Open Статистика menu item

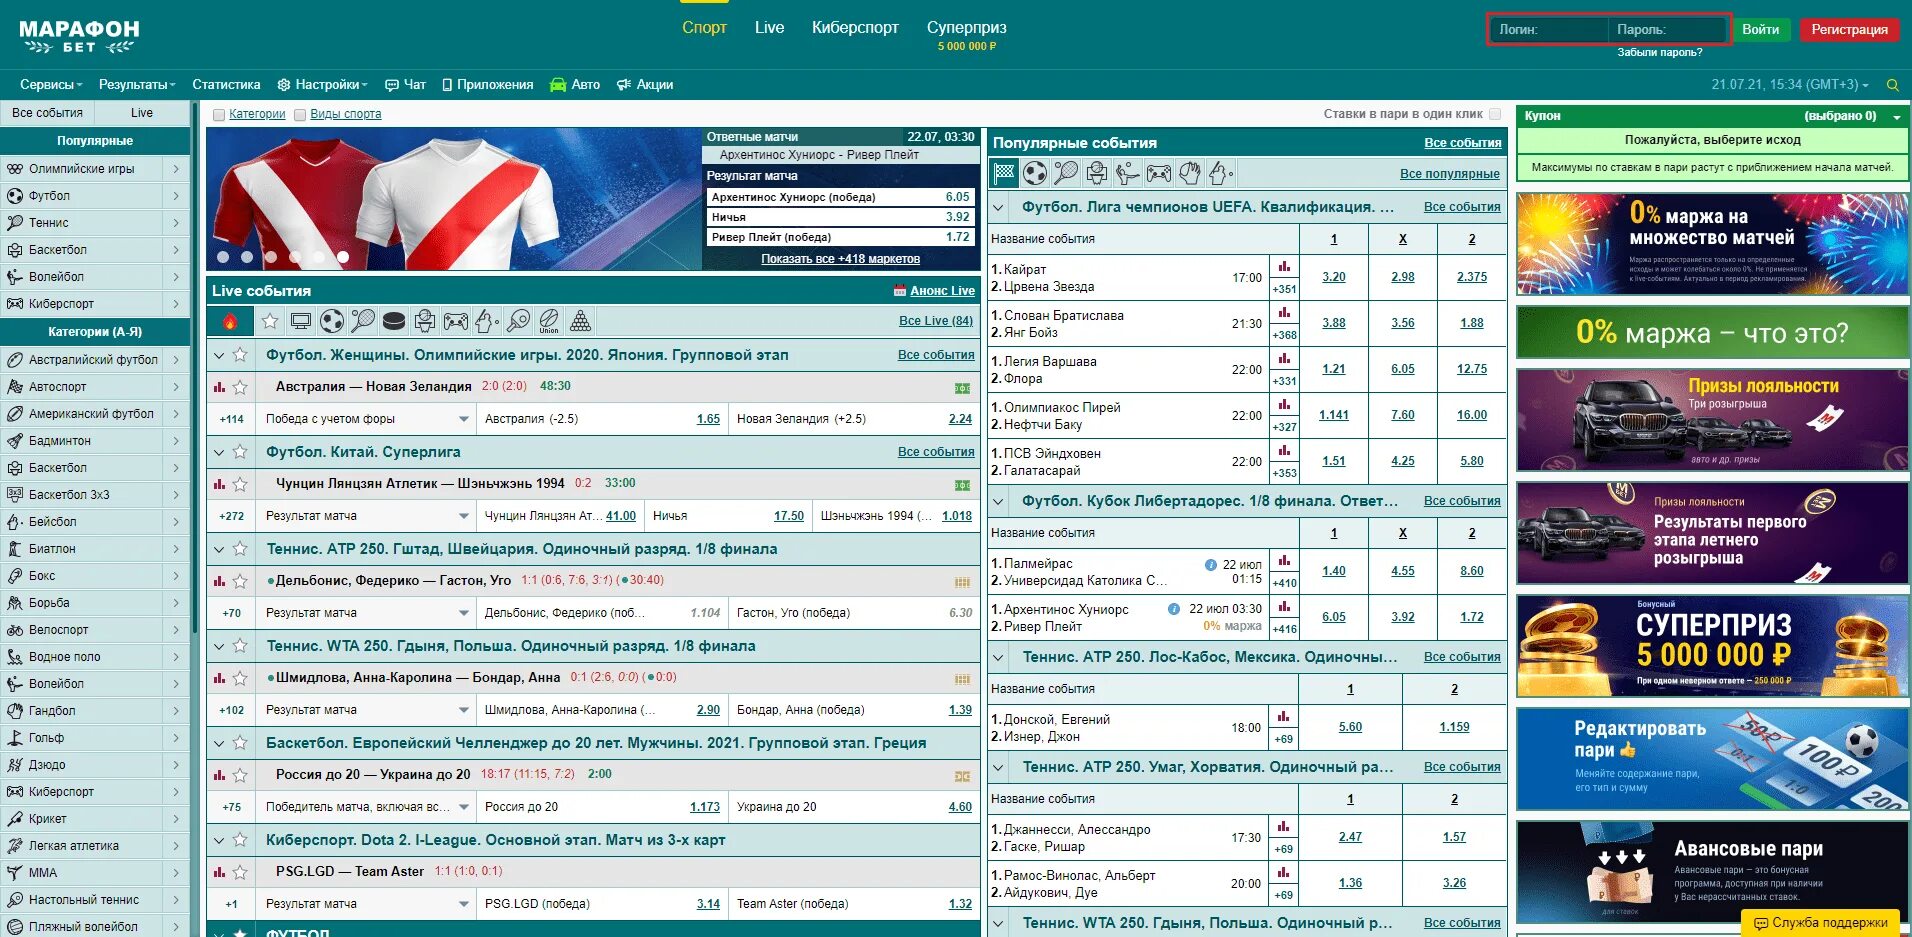tap(226, 85)
